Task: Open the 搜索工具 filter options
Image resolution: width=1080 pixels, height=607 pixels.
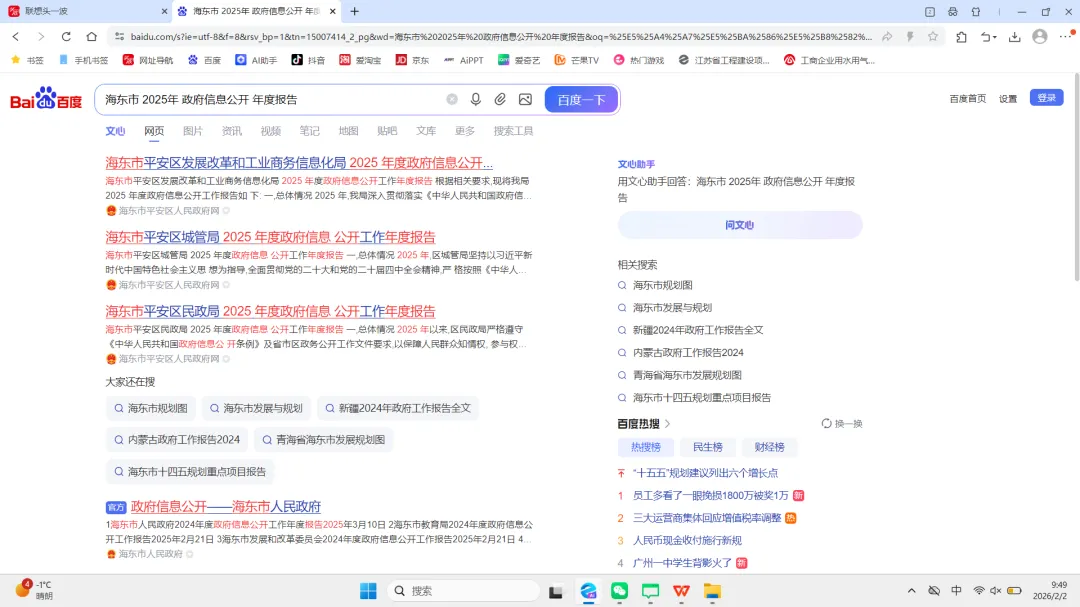Action: (513, 131)
